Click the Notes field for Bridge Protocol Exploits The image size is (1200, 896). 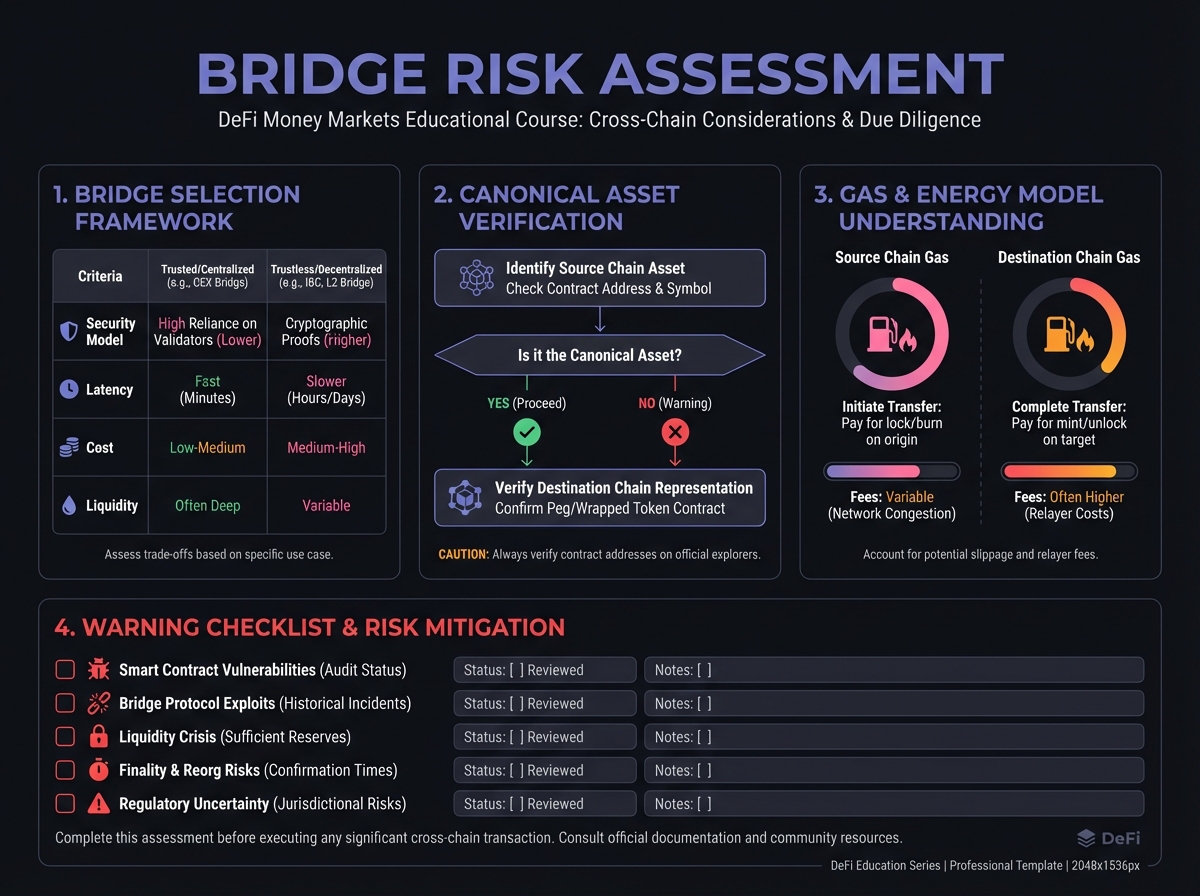click(893, 703)
